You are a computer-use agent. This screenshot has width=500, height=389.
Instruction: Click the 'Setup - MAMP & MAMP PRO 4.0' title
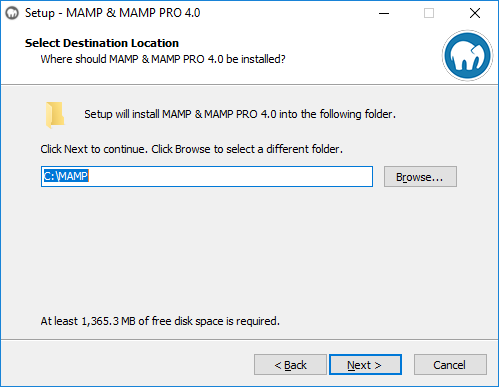[112, 13]
